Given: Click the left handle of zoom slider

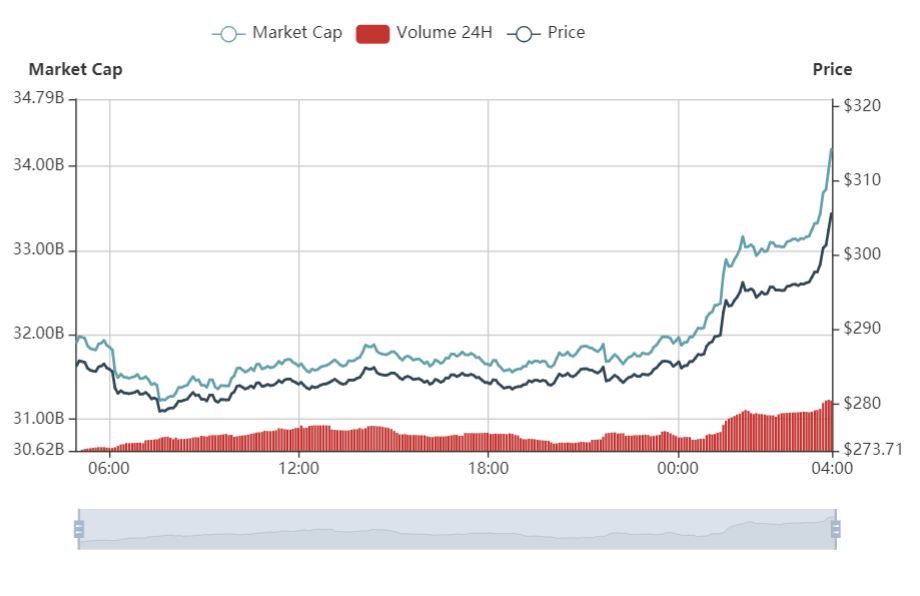Looking at the screenshot, I should (78, 529).
